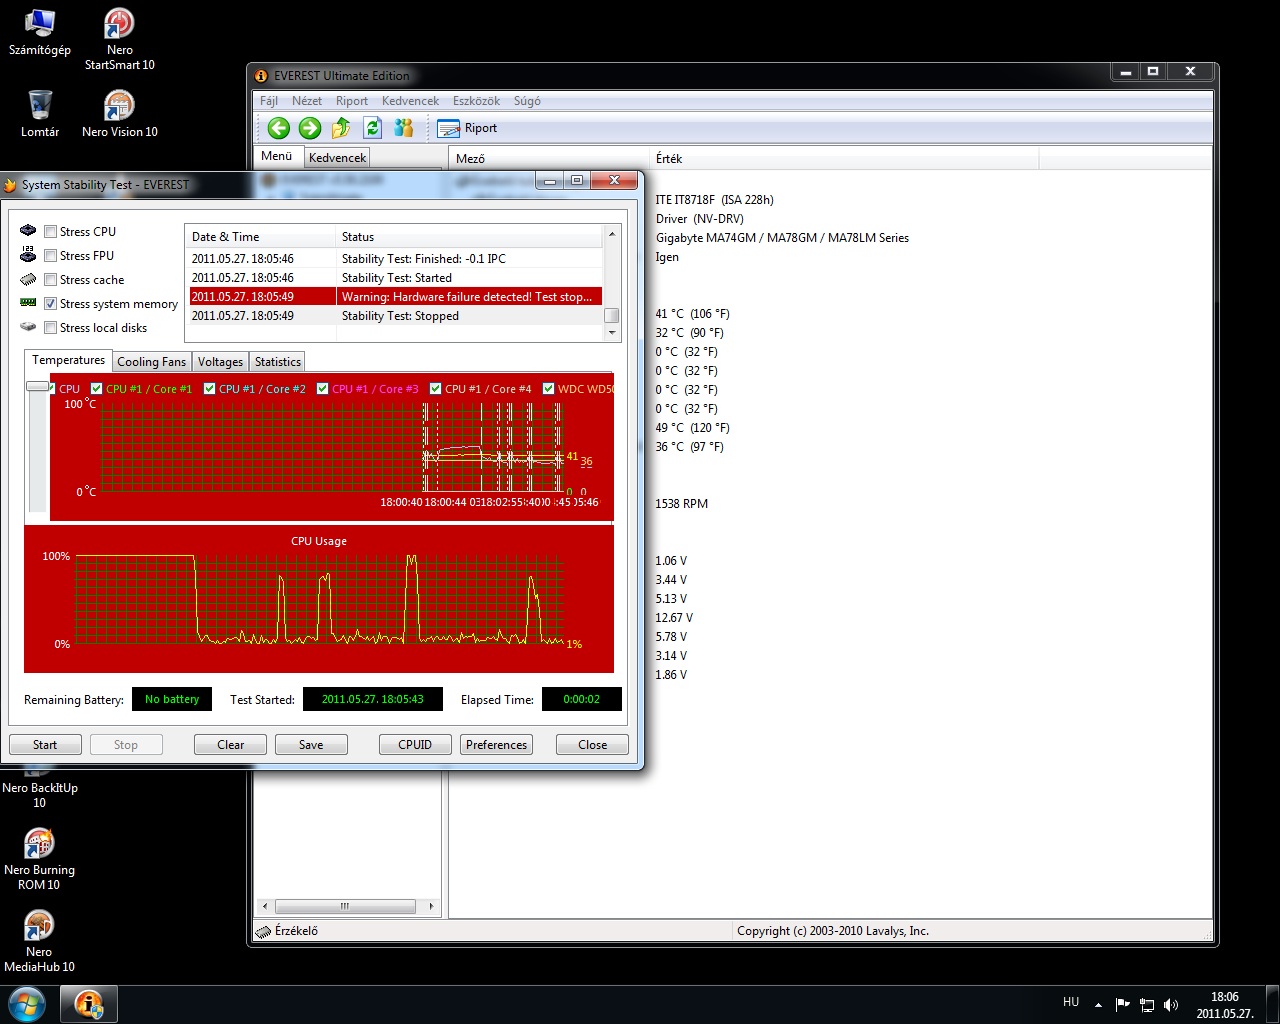Click the users icon in EVEREST toolbar

[404, 128]
